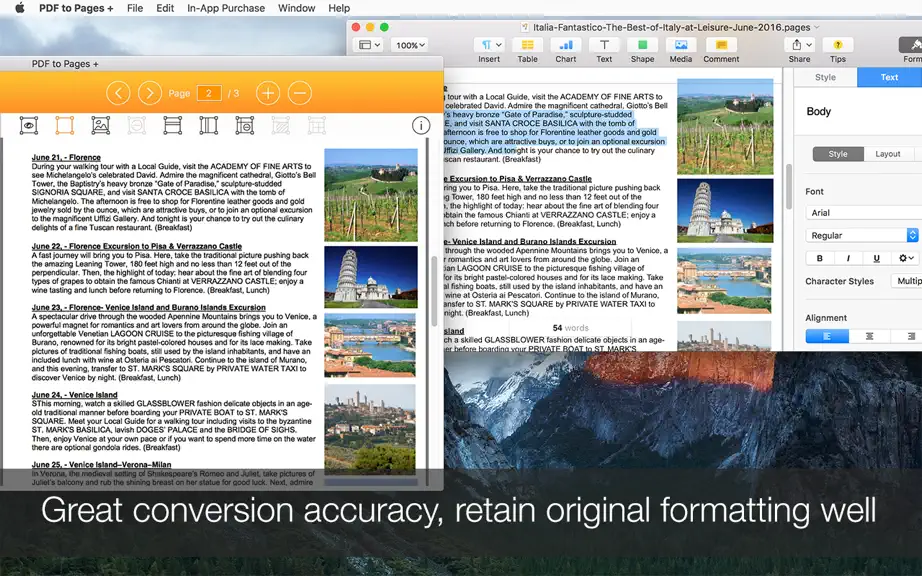
Task: Expand the Regular font style dropdown
Action: pos(861,235)
